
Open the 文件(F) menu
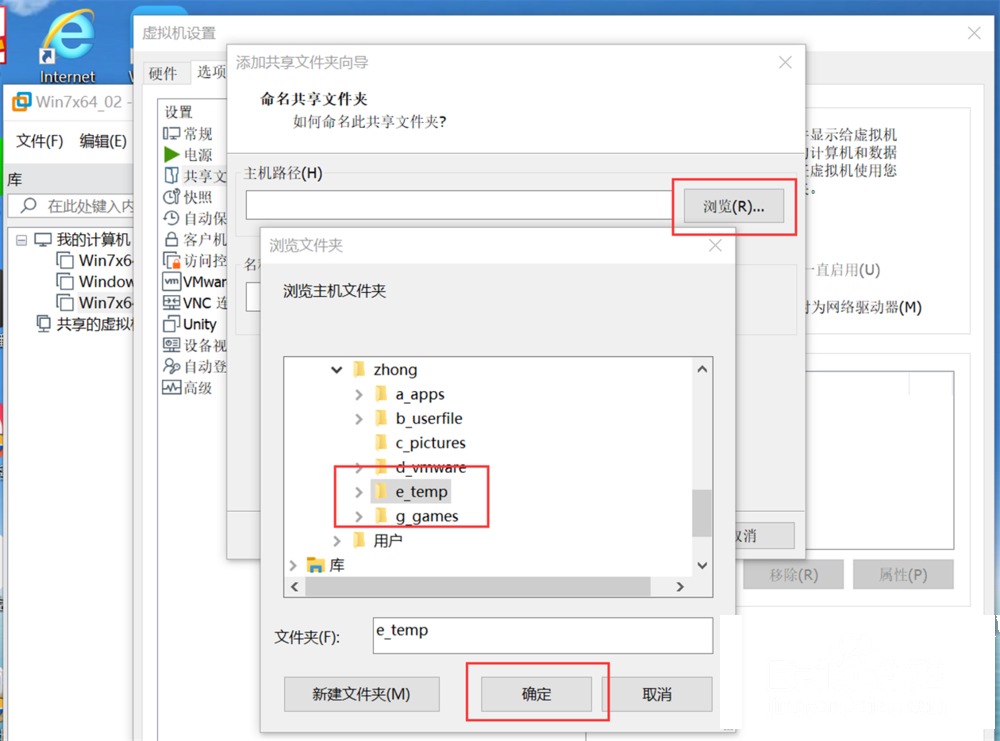pos(40,141)
